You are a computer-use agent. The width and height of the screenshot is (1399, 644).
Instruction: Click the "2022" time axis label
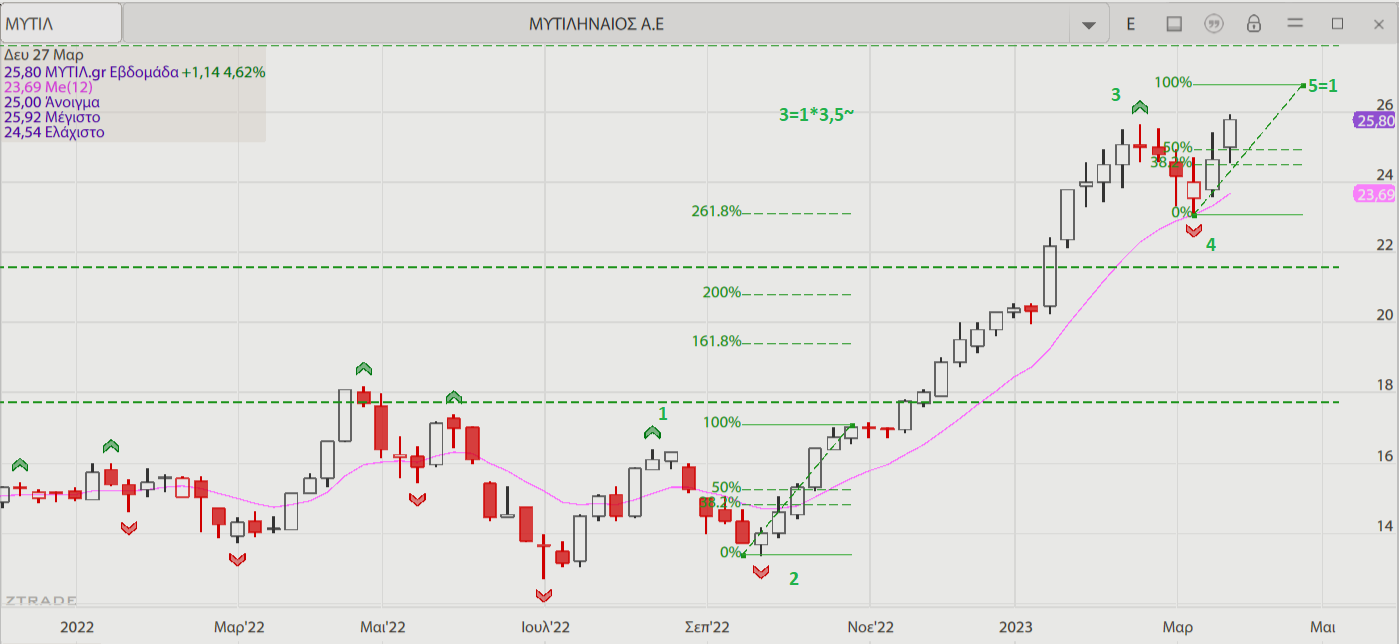coord(77,627)
